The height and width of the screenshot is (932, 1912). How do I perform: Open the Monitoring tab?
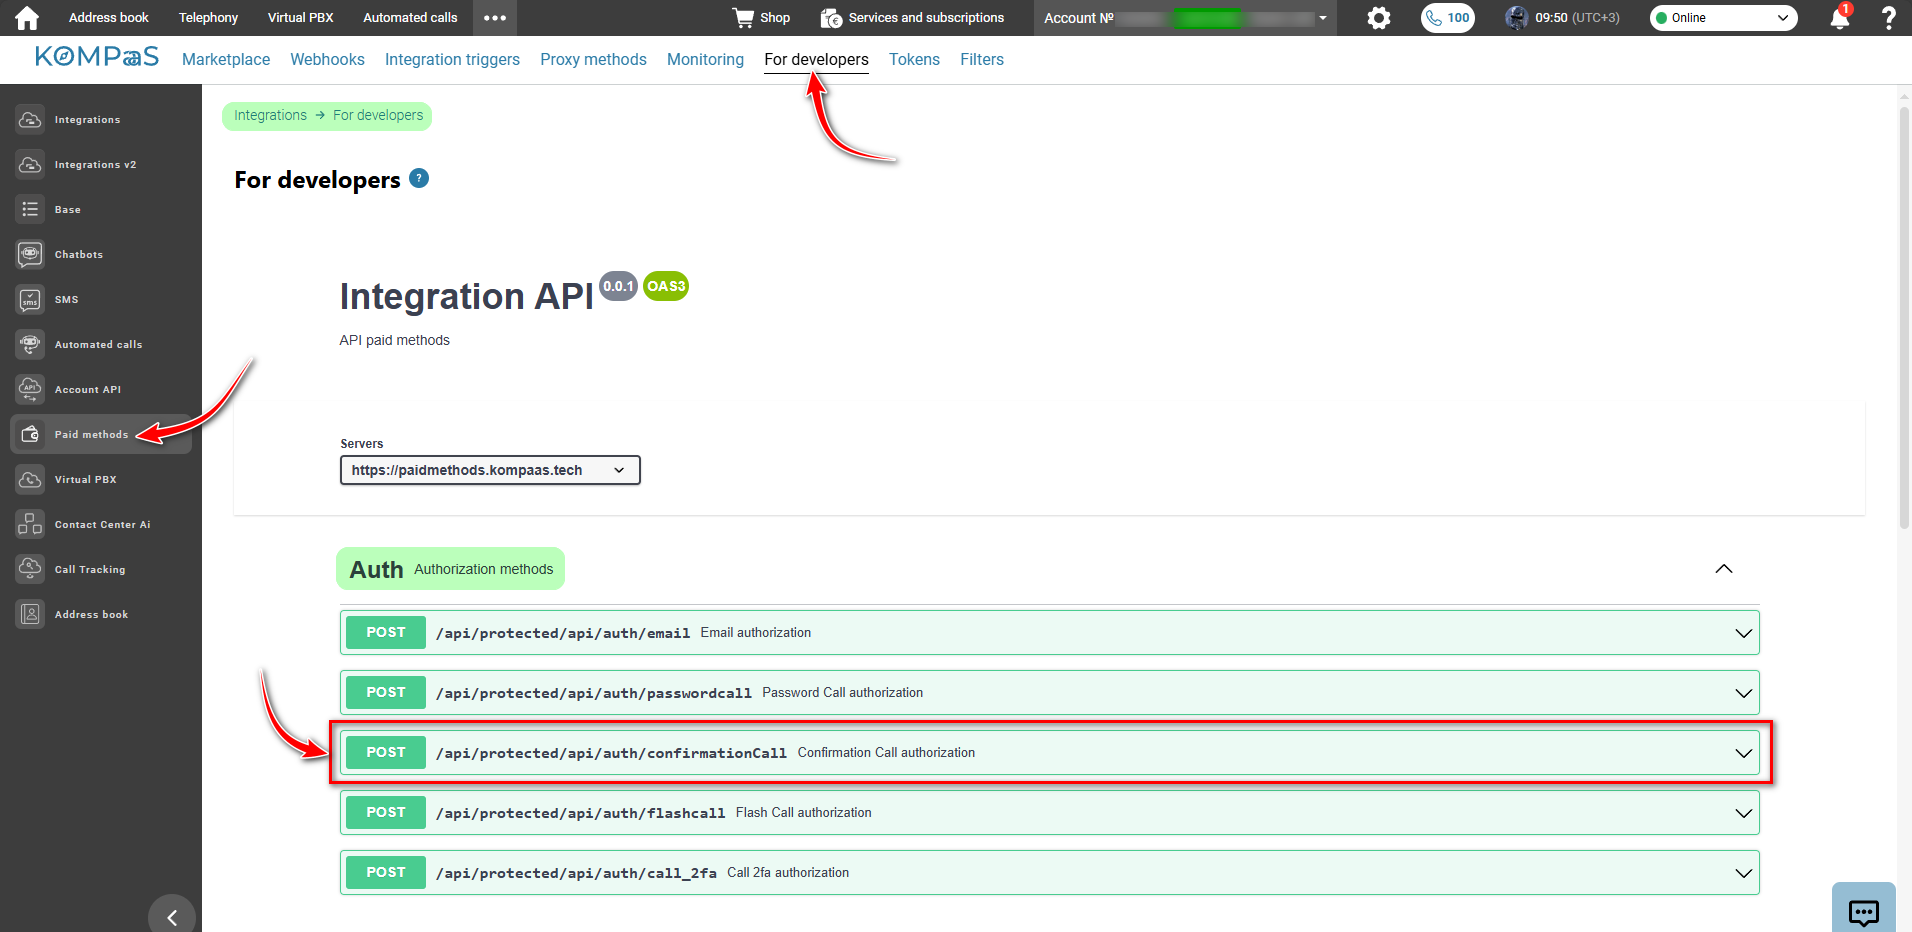coord(705,60)
